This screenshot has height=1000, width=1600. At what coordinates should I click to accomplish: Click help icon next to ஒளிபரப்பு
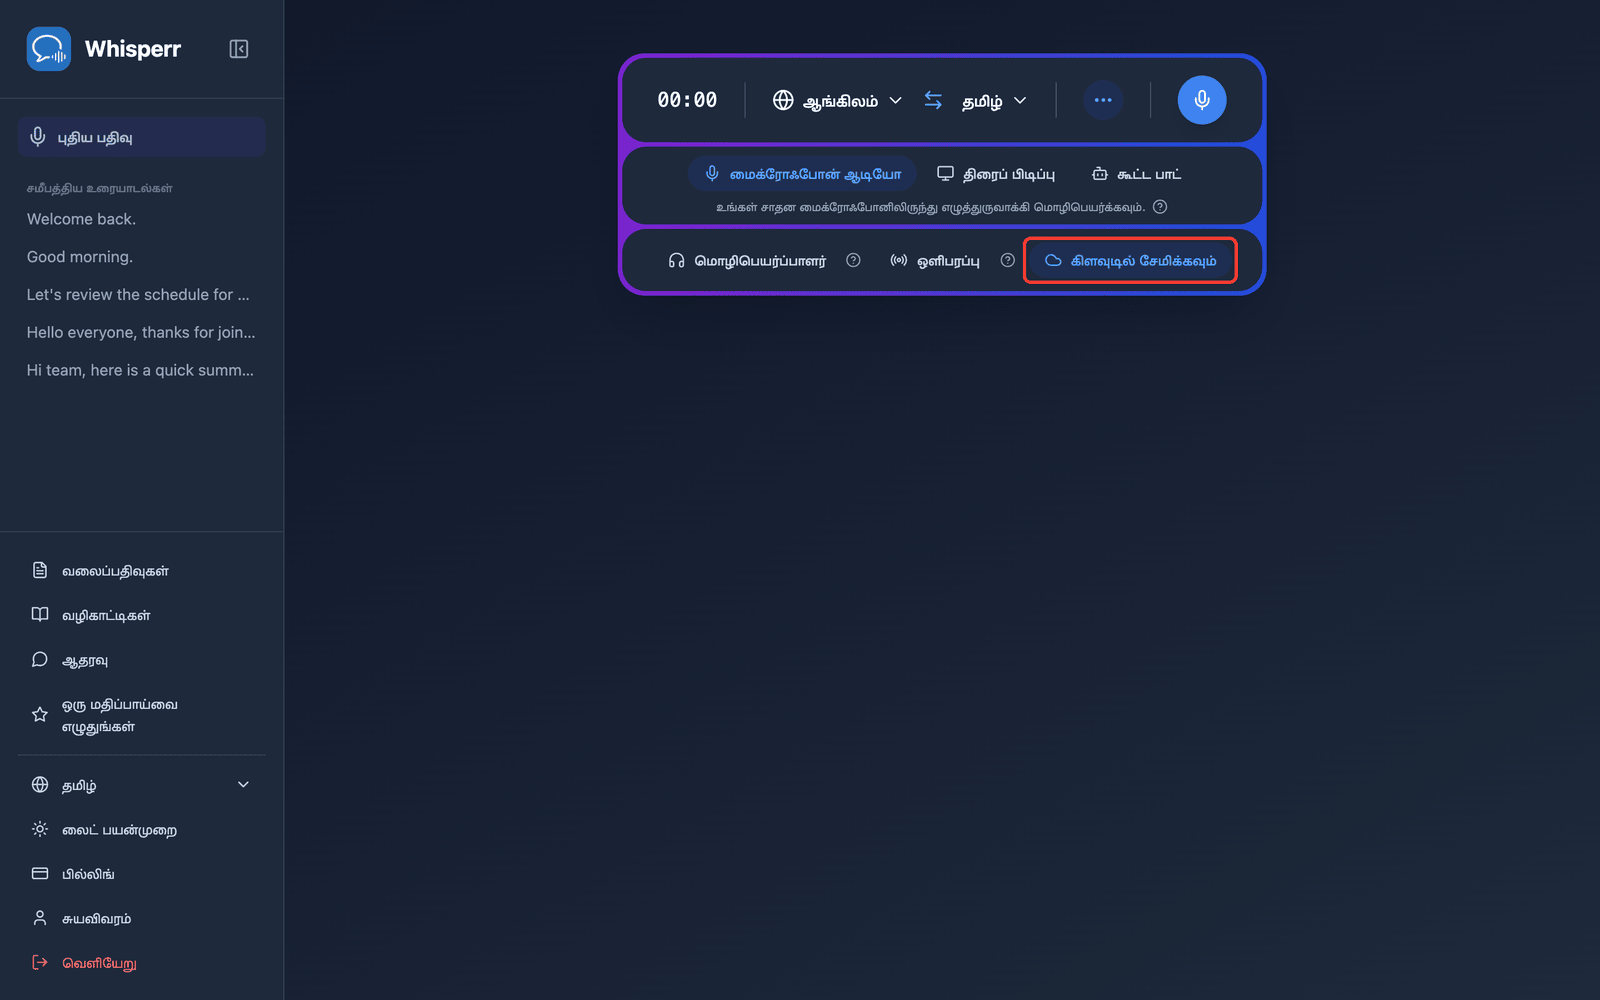point(1008,260)
